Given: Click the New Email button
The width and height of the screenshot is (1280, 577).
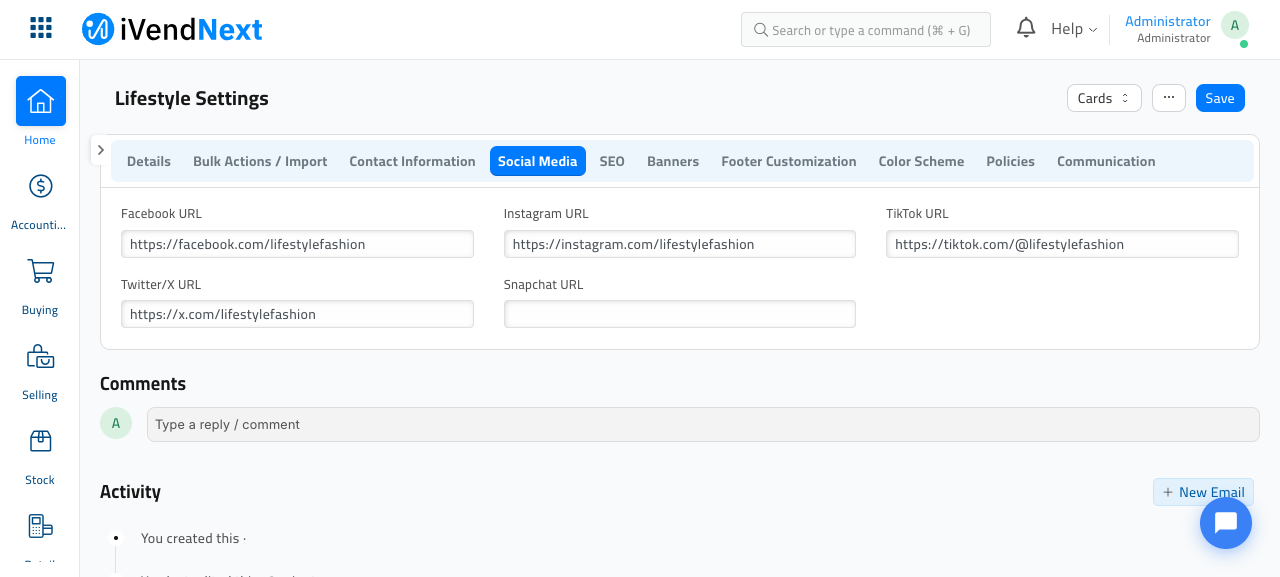Looking at the screenshot, I should coord(1203,492).
